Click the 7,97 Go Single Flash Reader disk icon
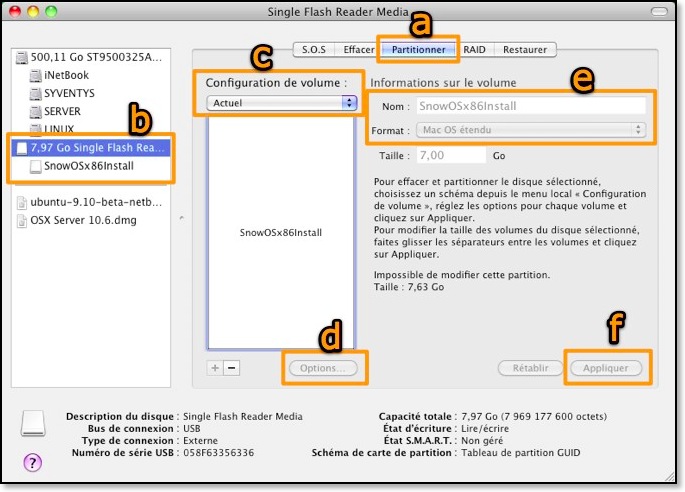The image size is (685, 492). click(x=21, y=148)
